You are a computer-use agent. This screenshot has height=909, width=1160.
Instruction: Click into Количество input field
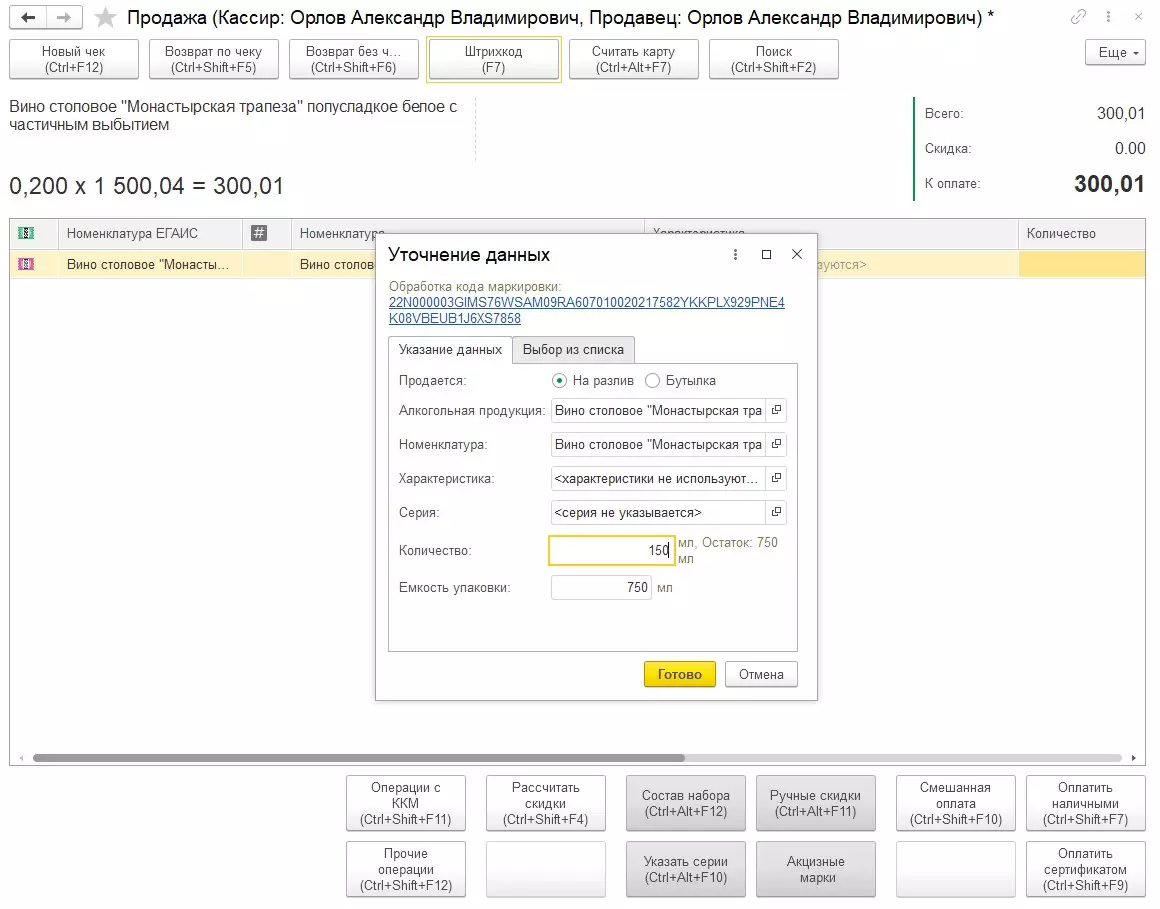click(x=612, y=550)
